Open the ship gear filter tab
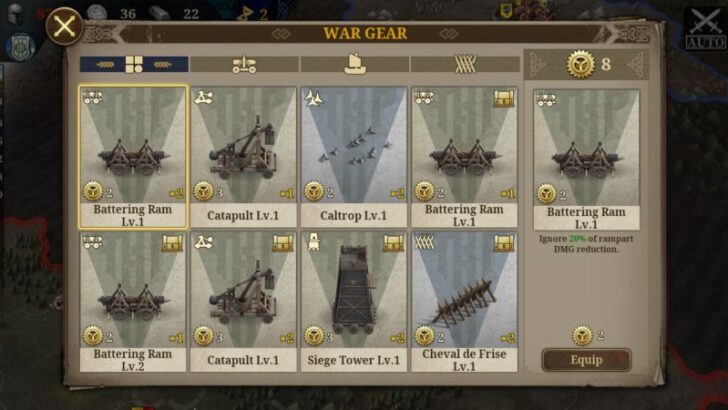Image resolution: width=728 pixels, height=410 pixels. (x=355, y=65)
